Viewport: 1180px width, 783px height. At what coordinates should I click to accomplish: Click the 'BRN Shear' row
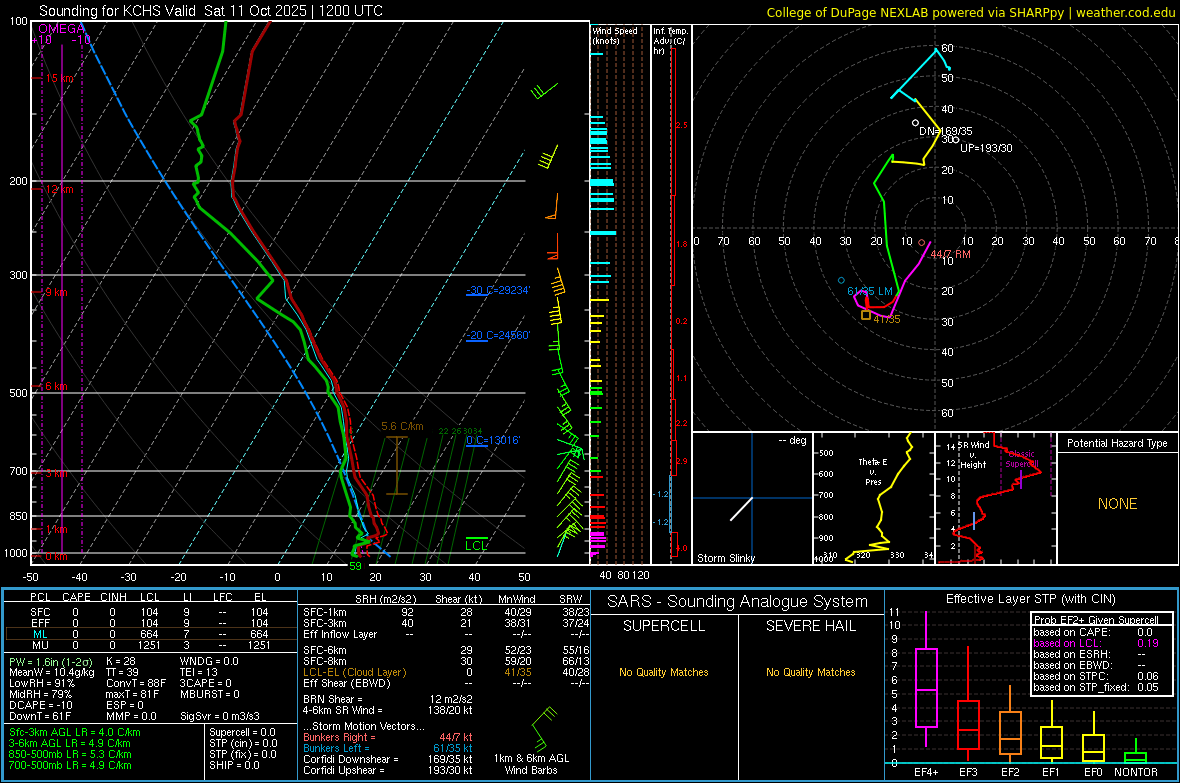point(388,699)
